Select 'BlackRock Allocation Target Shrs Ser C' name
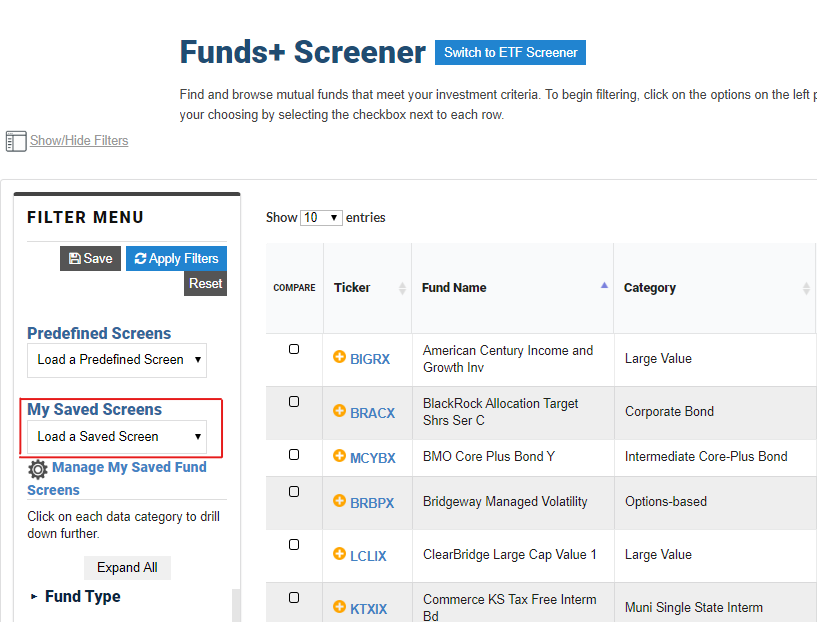 [x=501, y=412]
